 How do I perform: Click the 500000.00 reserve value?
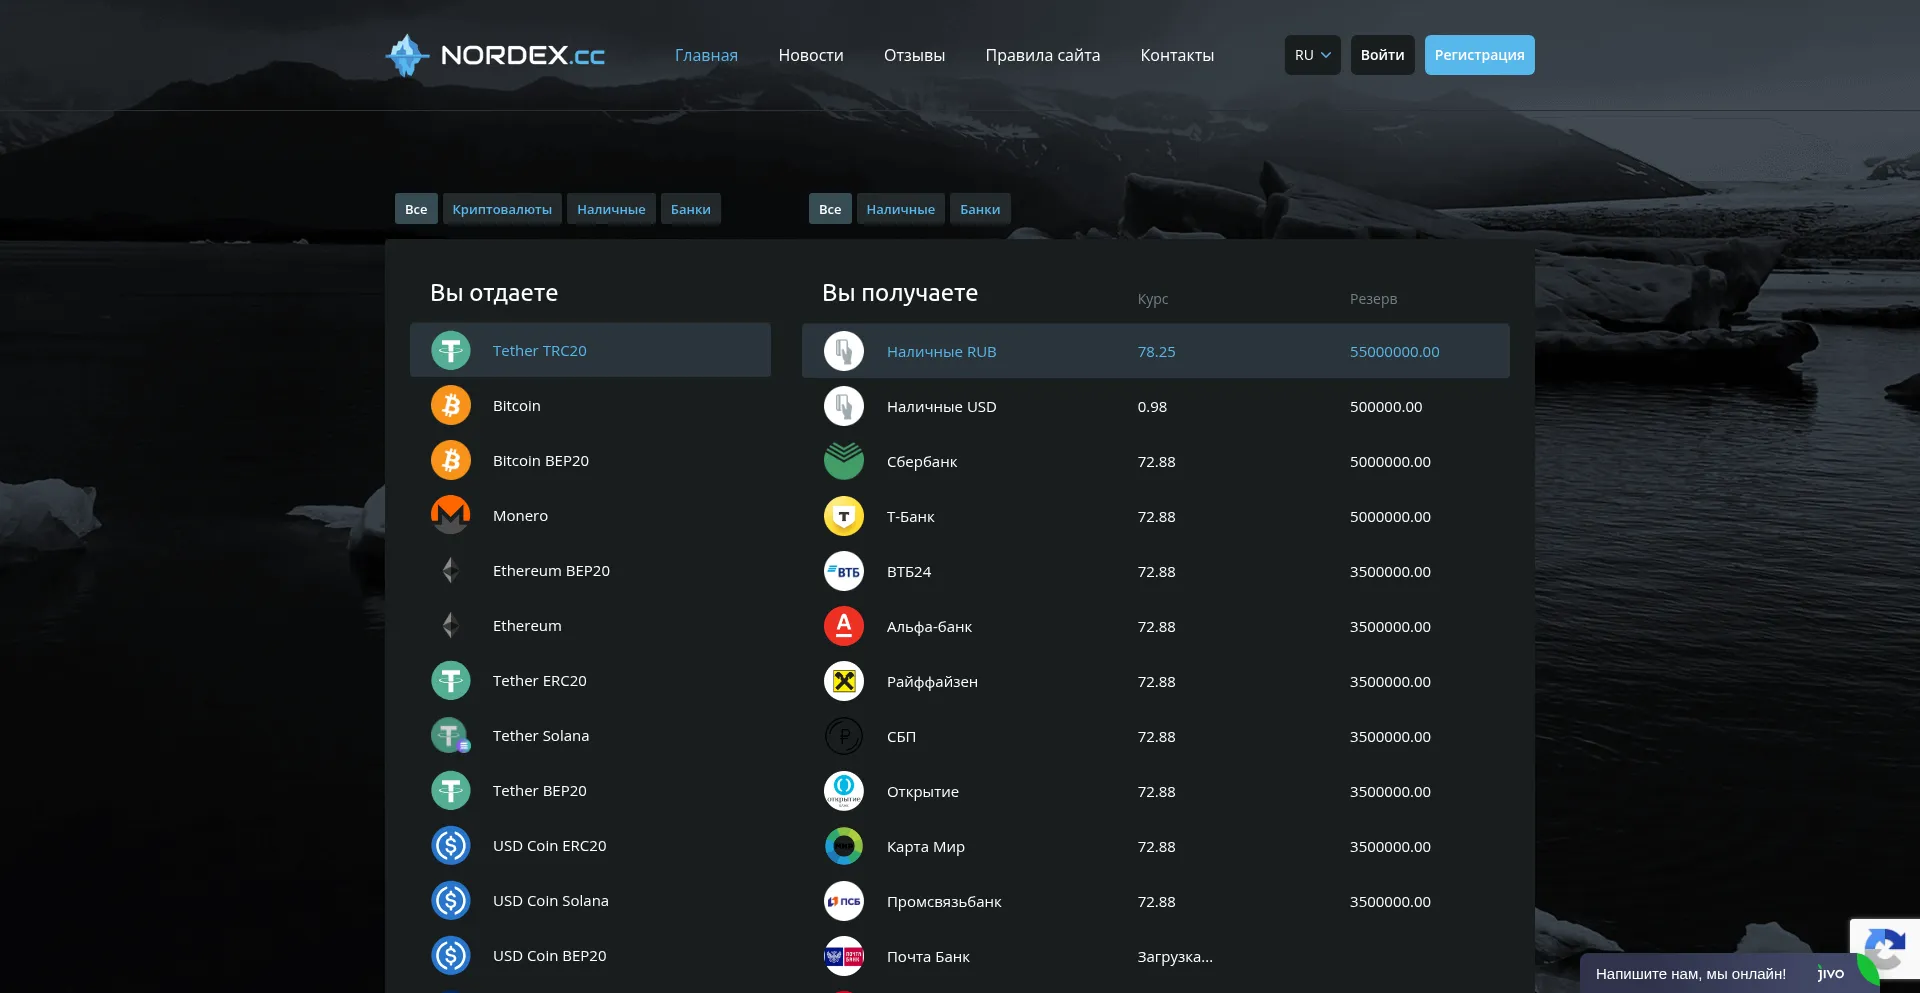point(1386,407)
